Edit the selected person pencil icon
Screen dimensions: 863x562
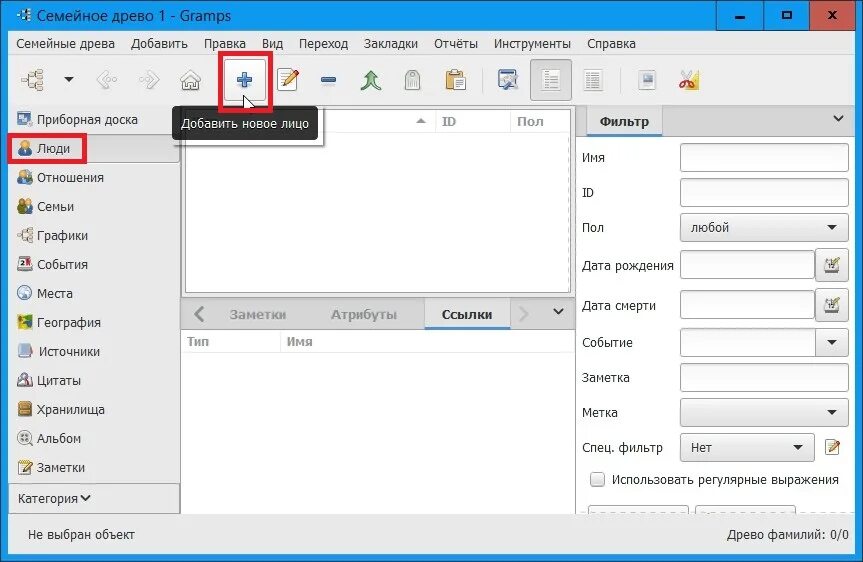pyautogui.click(x=288, y=80)
